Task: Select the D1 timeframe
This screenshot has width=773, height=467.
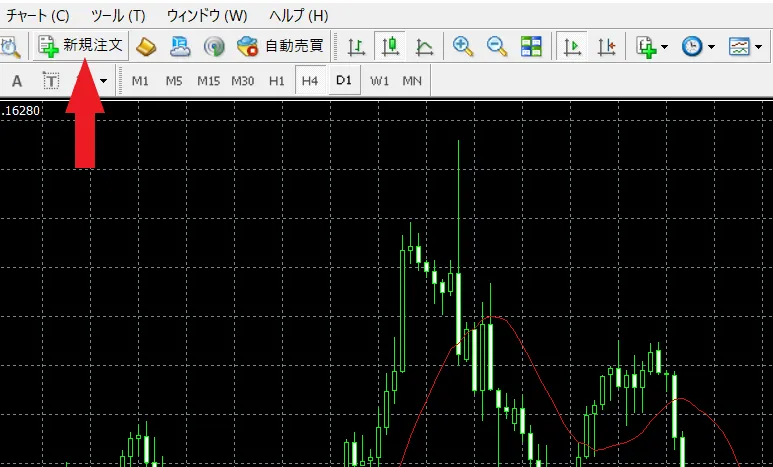Action: point(344,80)
